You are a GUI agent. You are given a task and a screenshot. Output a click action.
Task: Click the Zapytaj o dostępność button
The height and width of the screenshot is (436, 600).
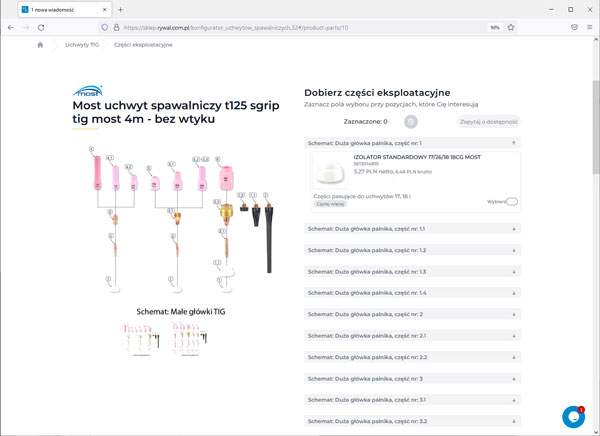(489, 122)
